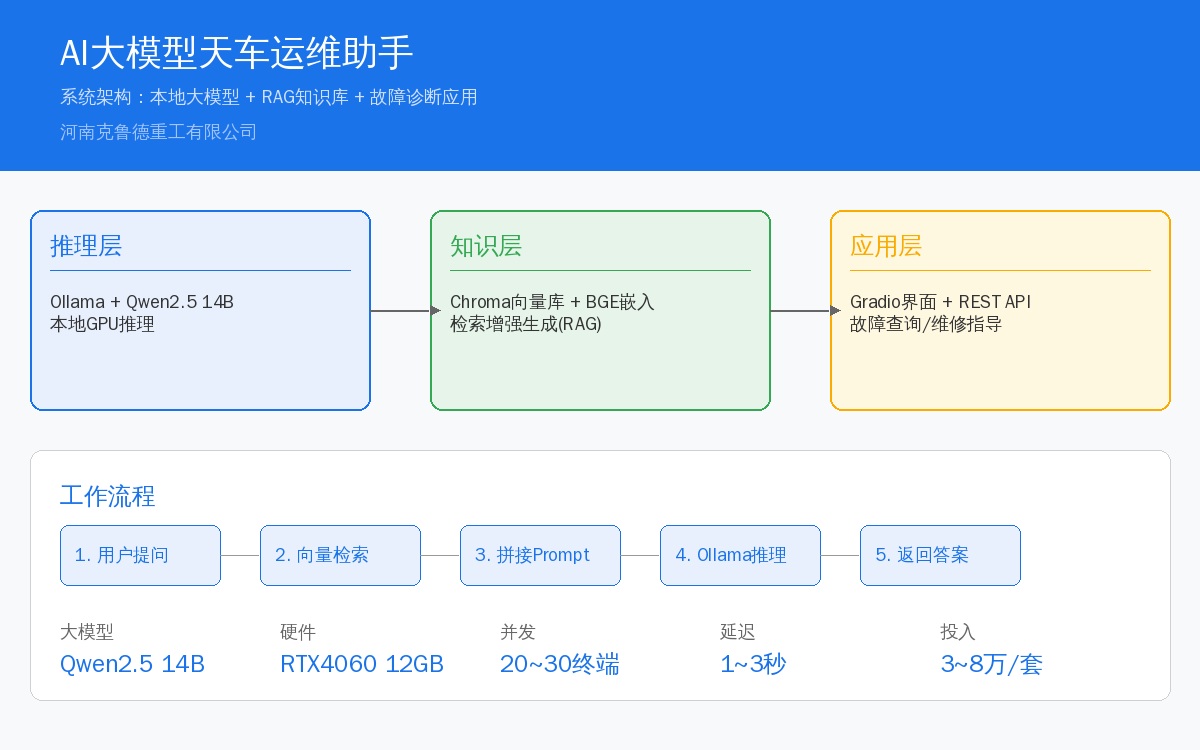Click step box 5. 返回答案
Screen dimensions: 1200x750
pyautogui.click(x=940, y=555)
